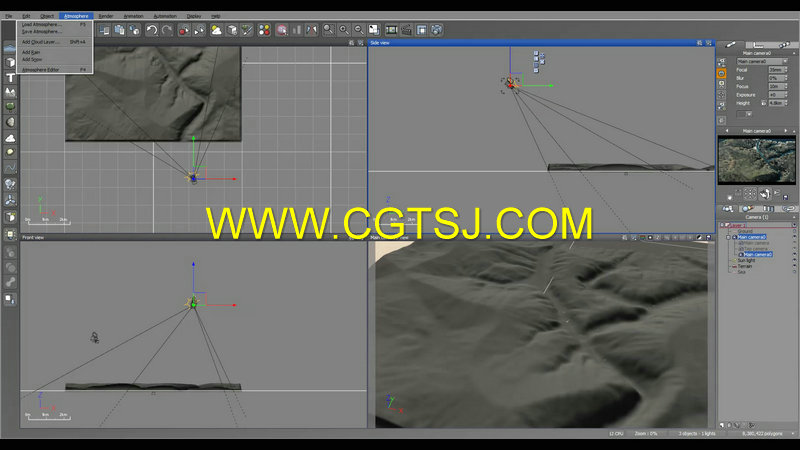The height and width of the screenshot is (450, 800).
Task: Click the Focal input field
Action: coord(776,69)
